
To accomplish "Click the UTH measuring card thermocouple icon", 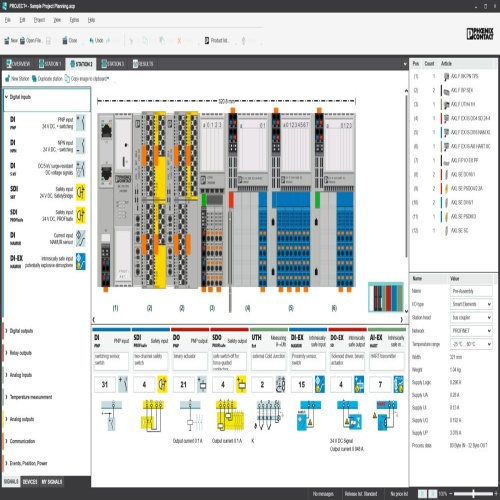I will point(280,384).
